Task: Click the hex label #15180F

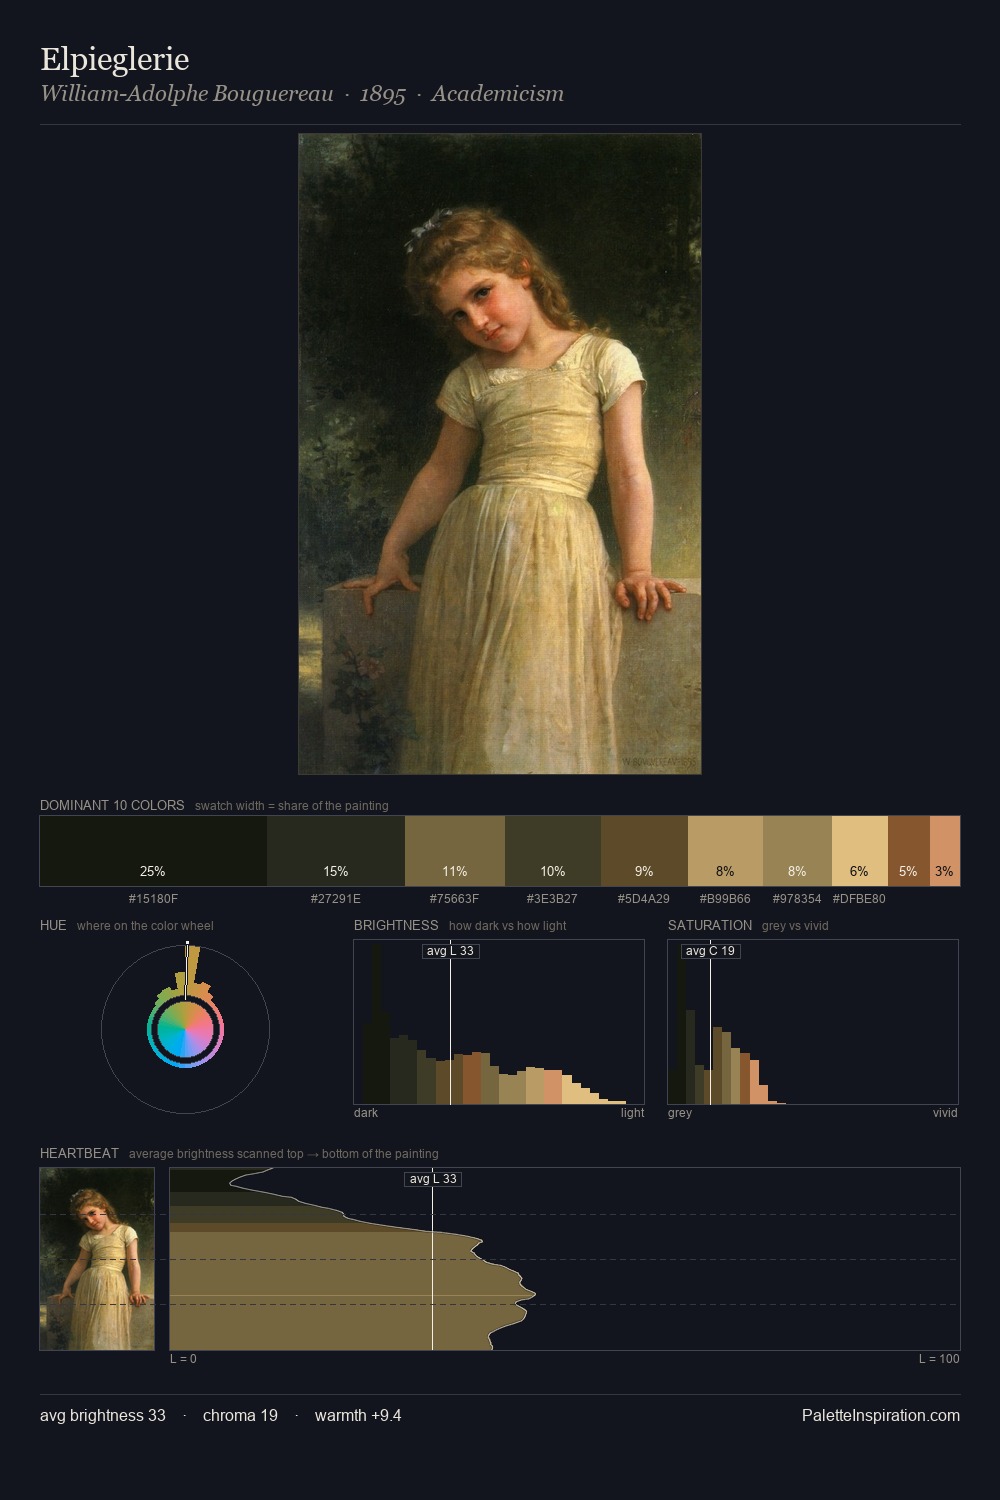Action: pos(153,899)
